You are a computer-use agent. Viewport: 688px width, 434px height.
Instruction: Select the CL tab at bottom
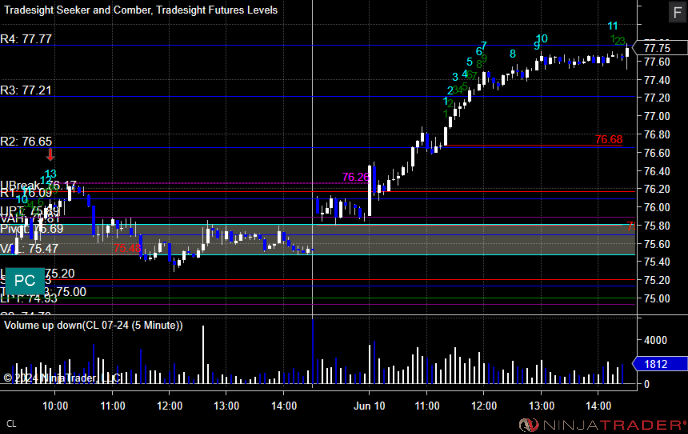point(11,424)
